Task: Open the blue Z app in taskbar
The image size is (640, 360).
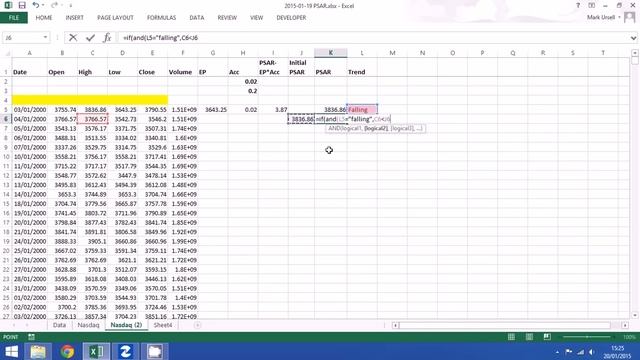Action: click(x=125, y=351)
